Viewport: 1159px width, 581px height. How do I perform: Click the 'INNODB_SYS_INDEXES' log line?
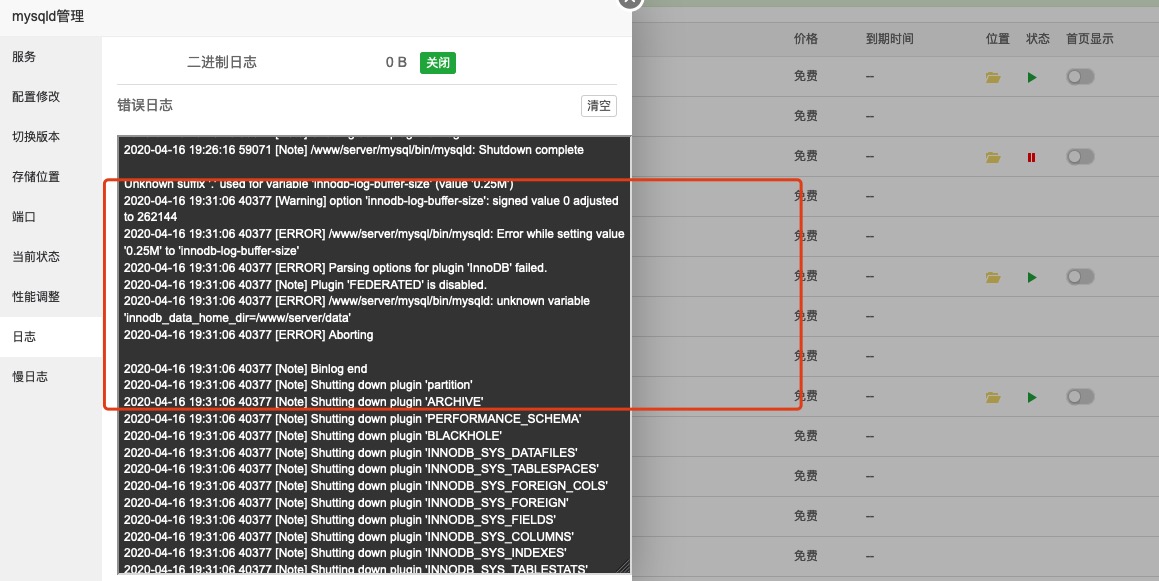click(x=345, y=554)
